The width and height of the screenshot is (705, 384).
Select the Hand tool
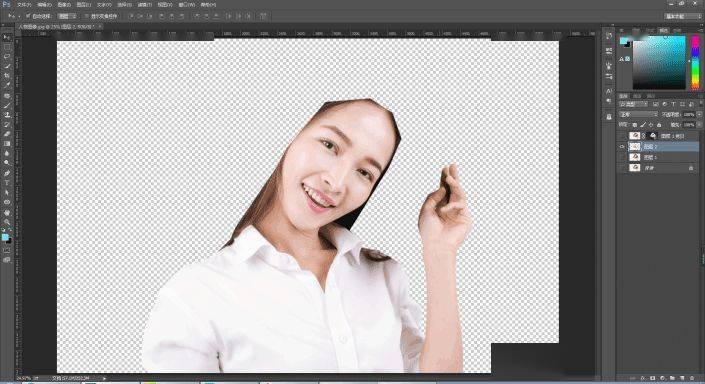[x=7, y=212]
